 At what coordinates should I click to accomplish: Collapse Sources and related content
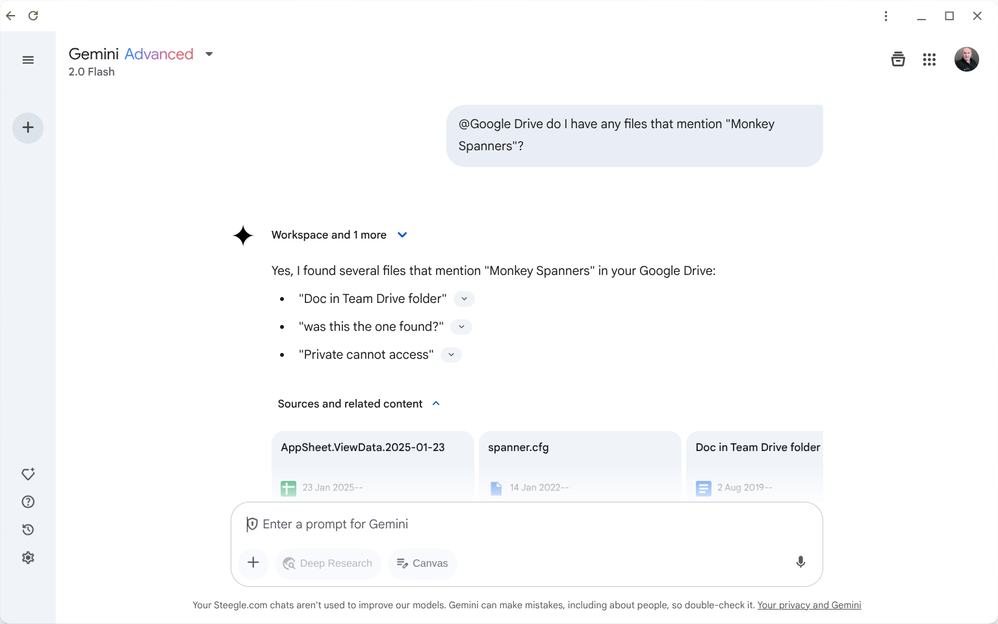[x=436, y=404]
